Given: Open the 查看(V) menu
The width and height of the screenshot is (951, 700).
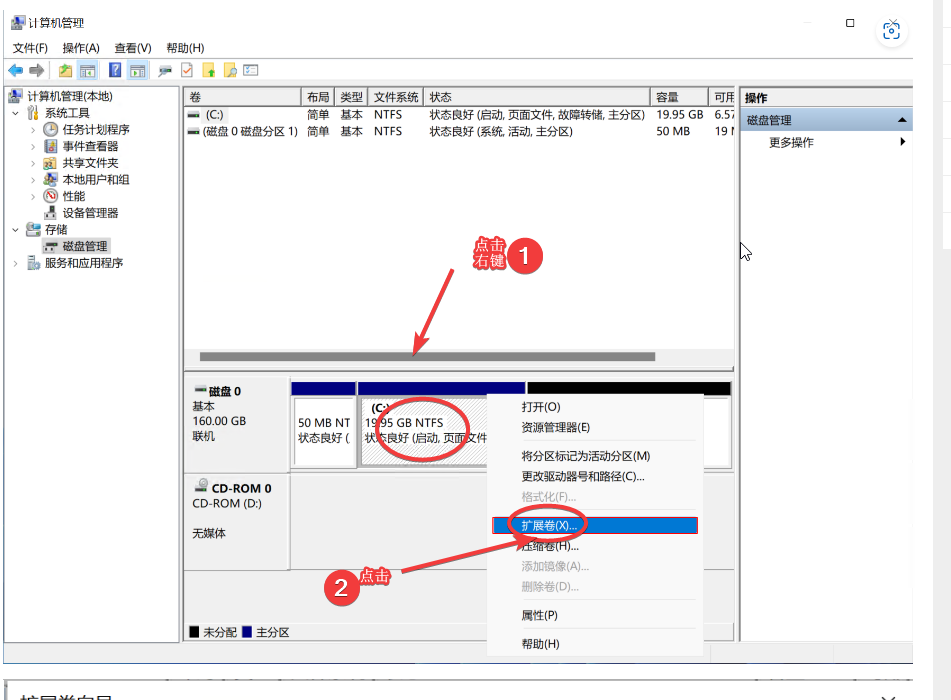Looking at the screenshot, I should (x=133, y=48).
